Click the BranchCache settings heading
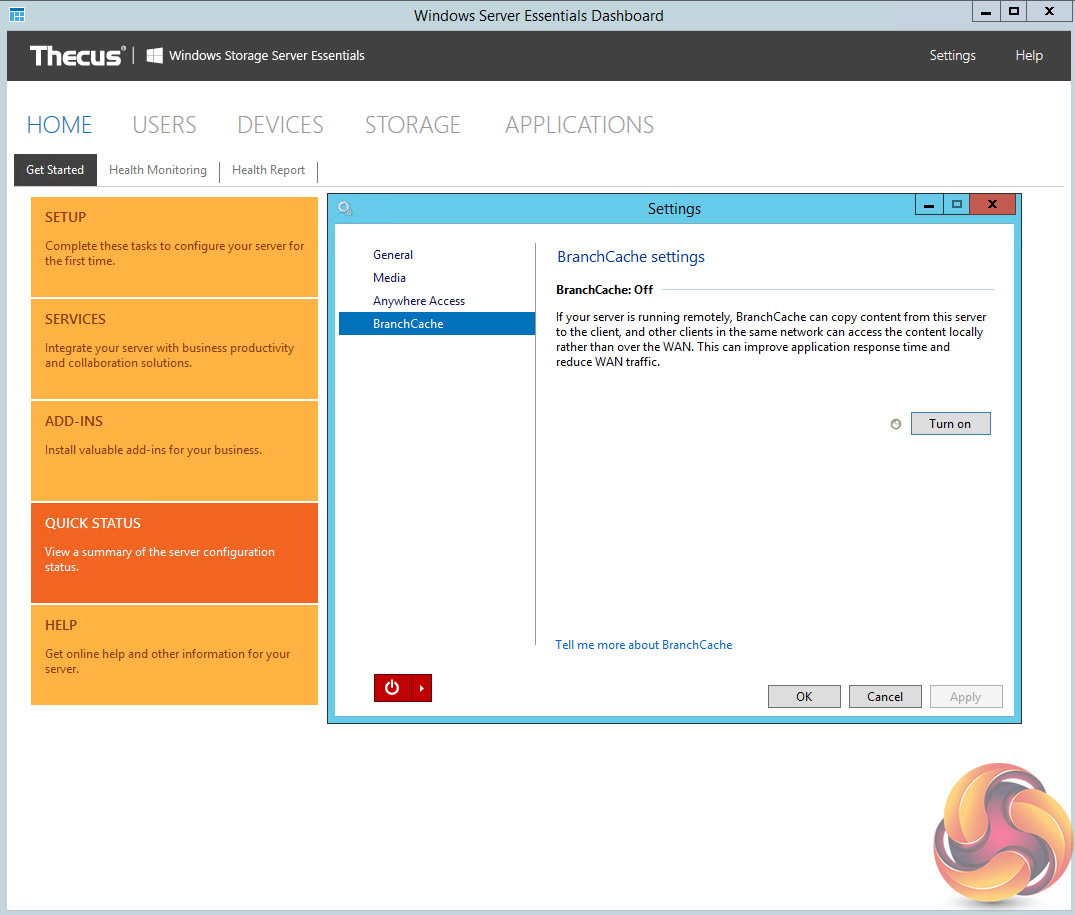The height and width of the screenshot is (915, 1075). [x=631, y=257]
